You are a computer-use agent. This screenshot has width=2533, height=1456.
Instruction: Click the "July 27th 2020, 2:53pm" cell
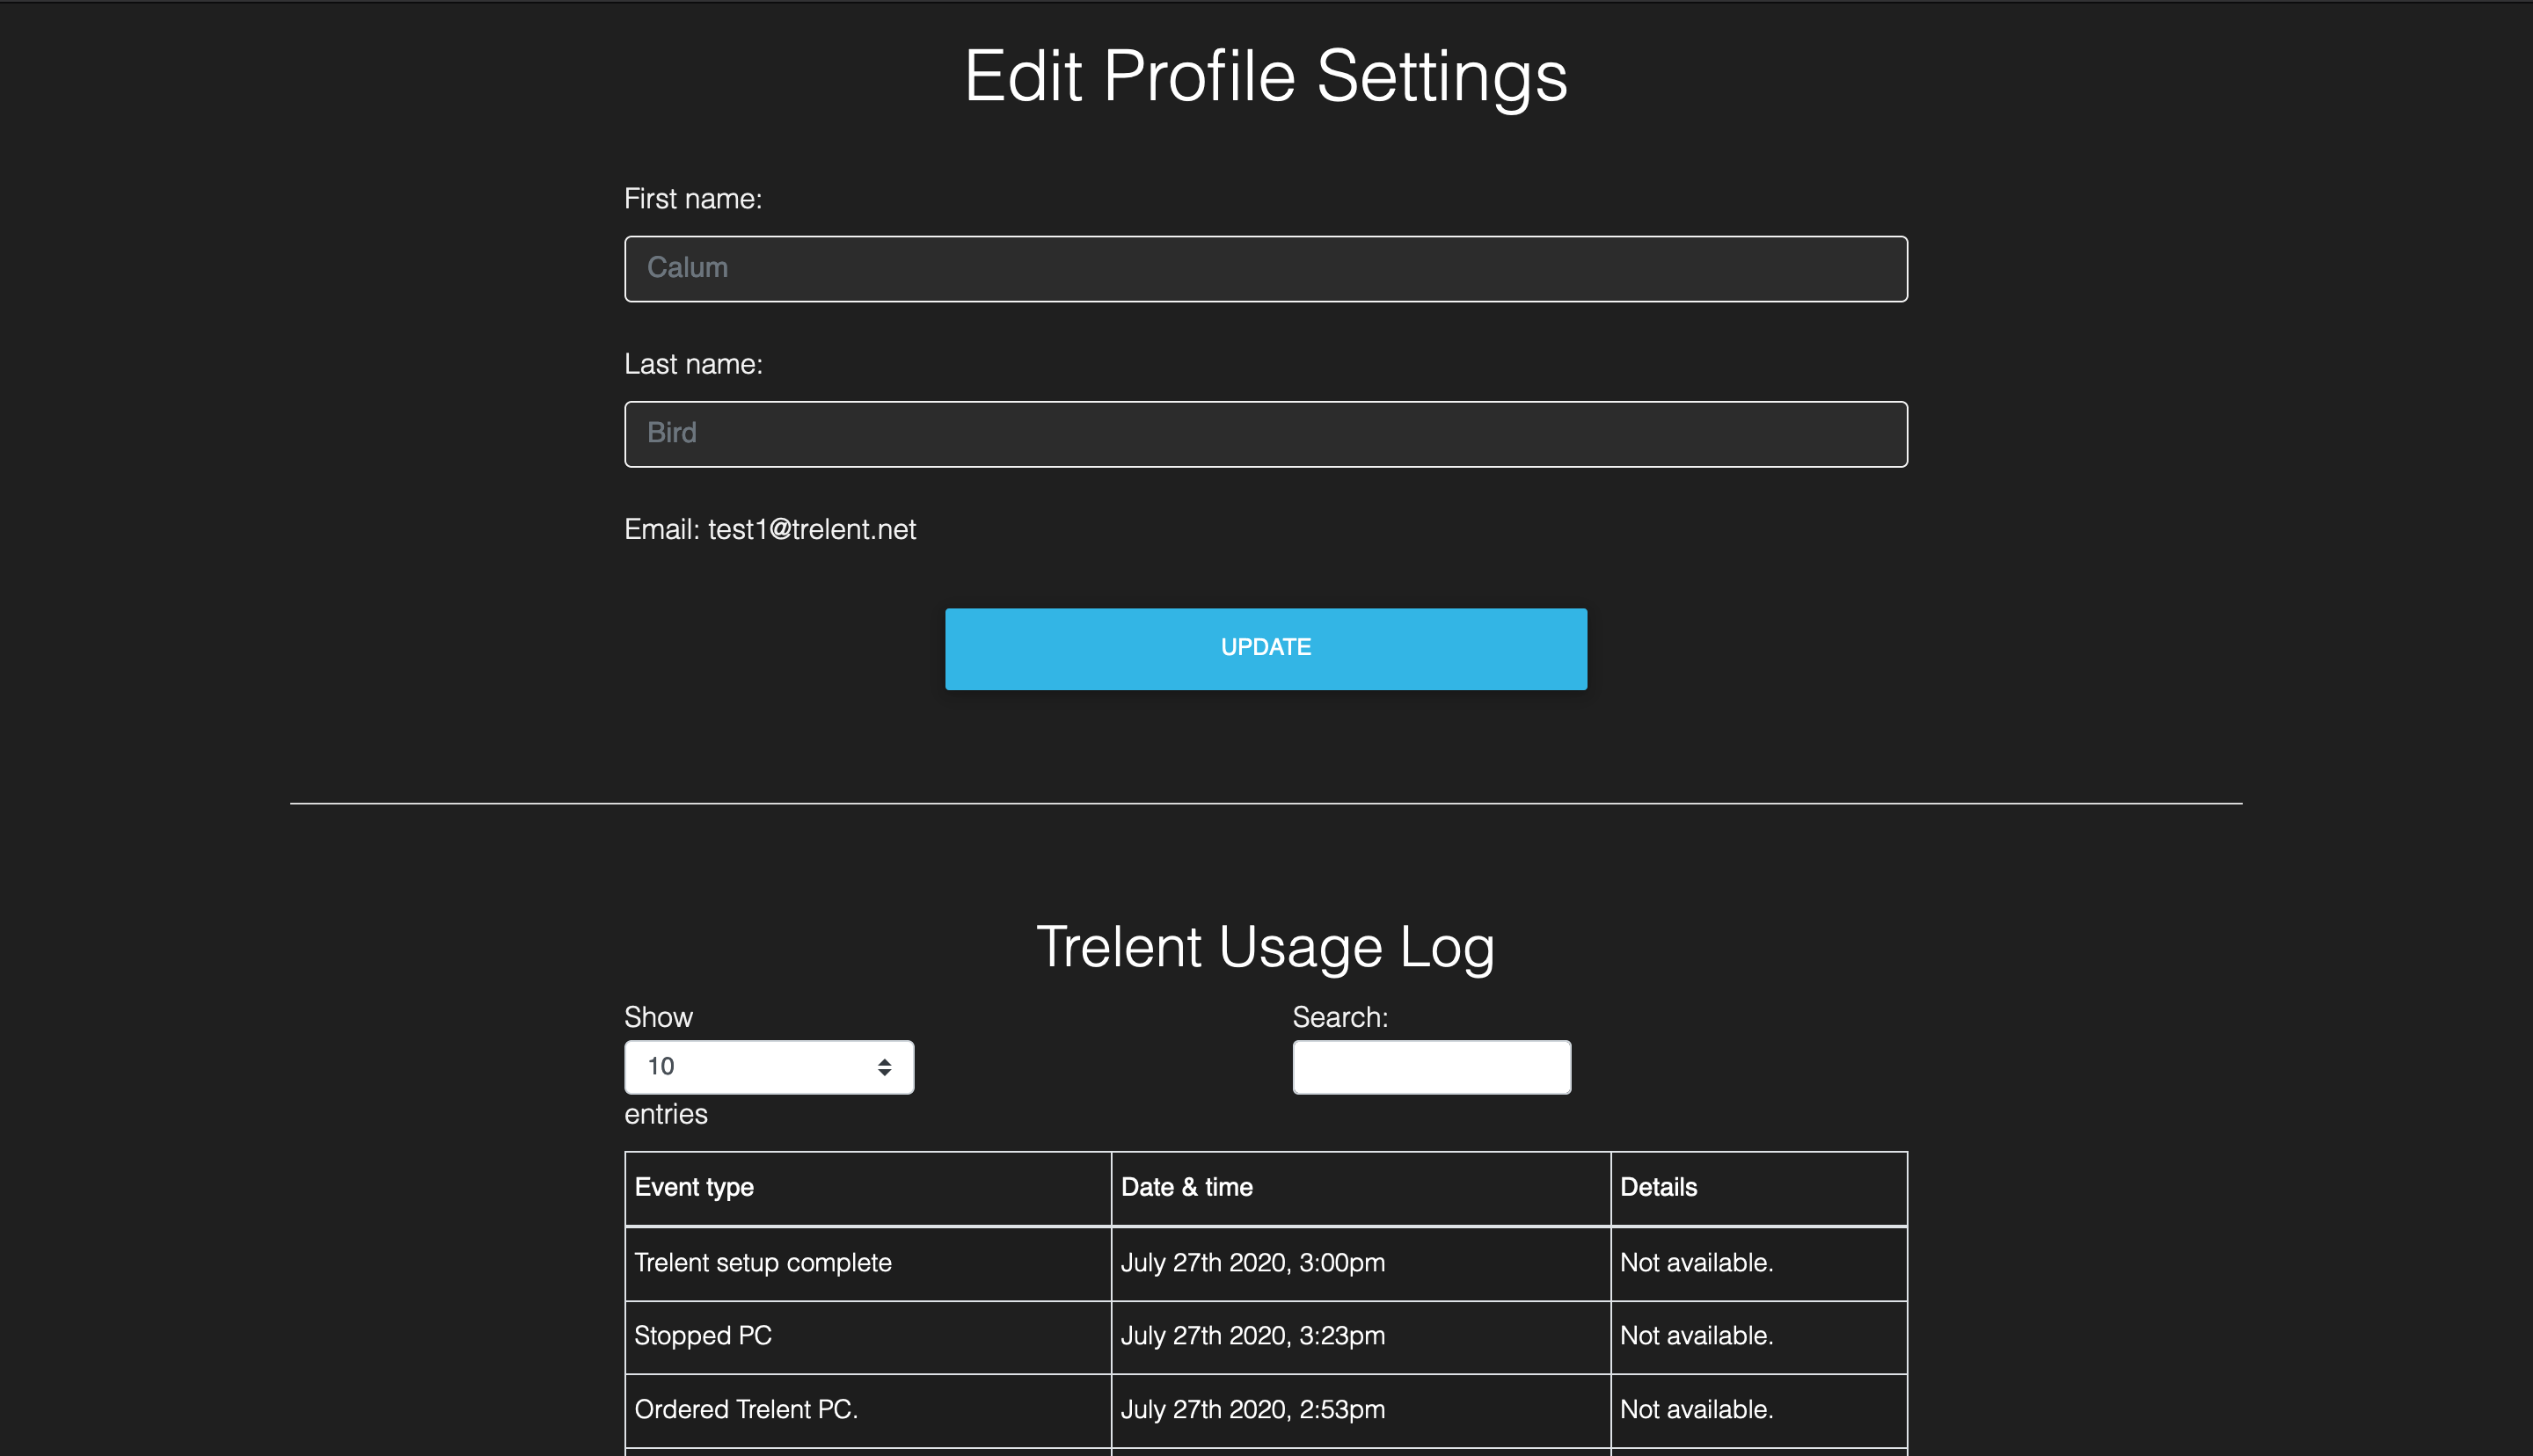click(1361, 1410)
